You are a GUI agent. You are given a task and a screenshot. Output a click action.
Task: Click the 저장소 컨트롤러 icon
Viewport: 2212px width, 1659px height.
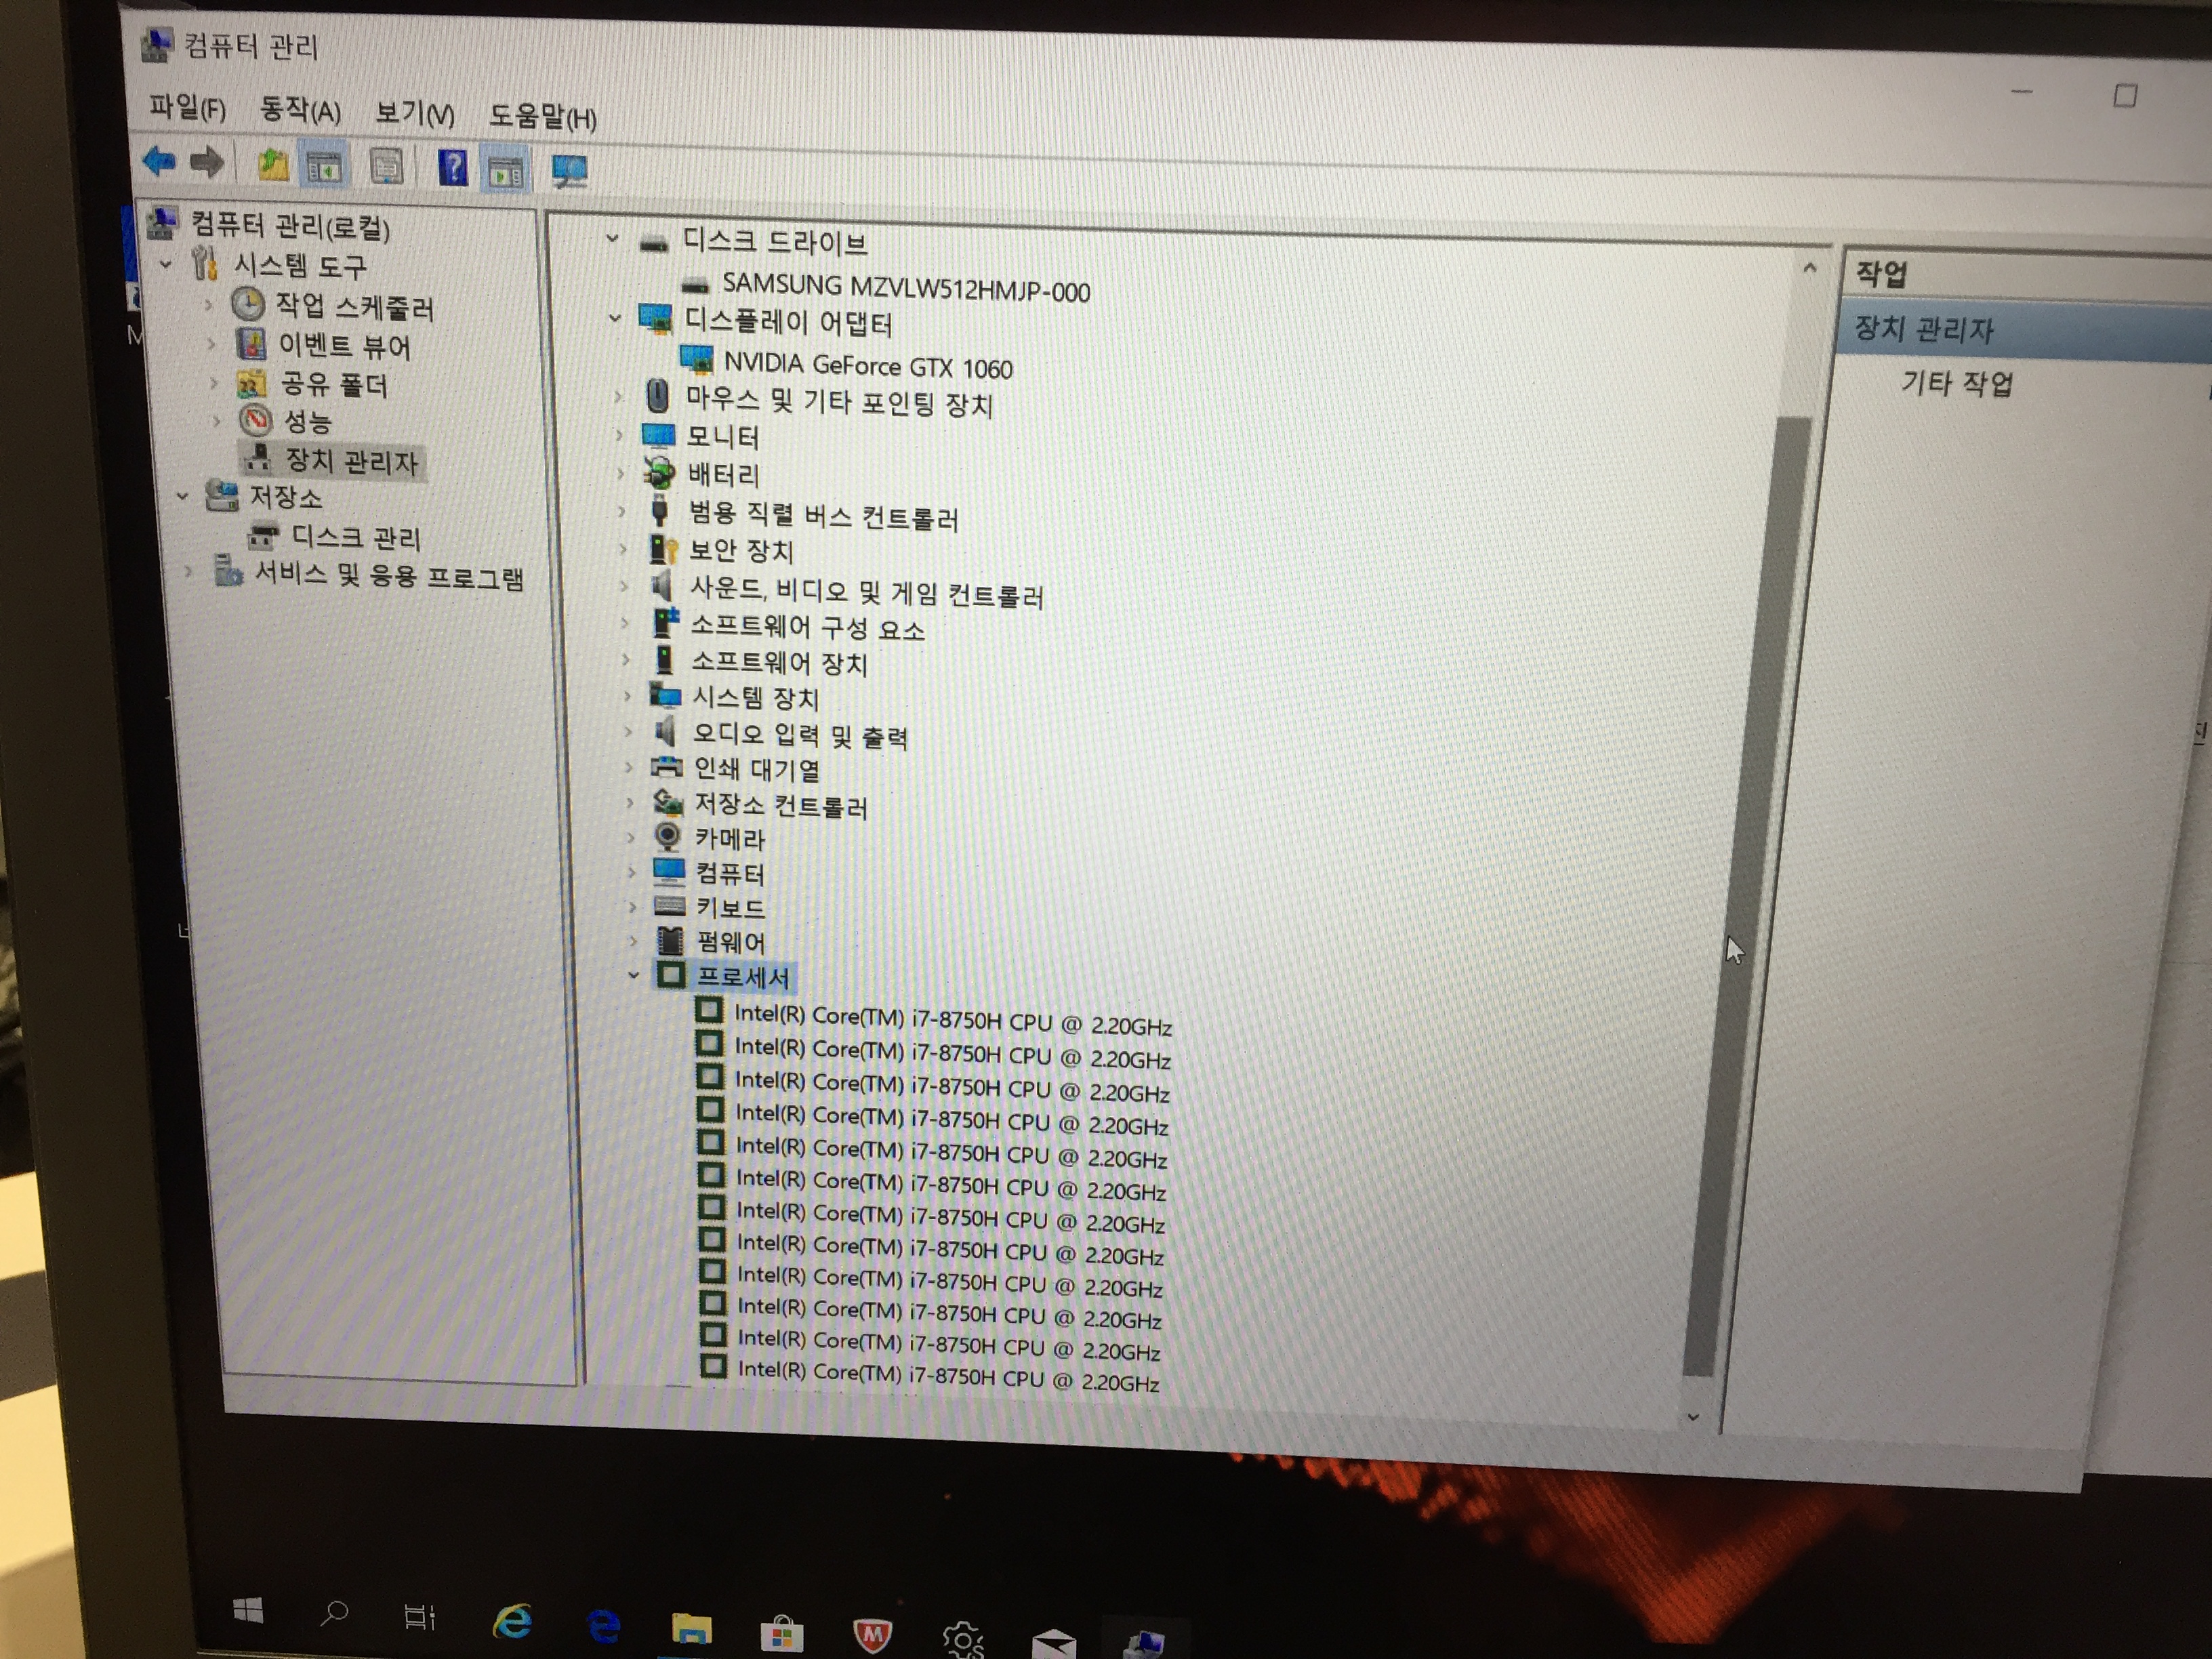pyautogui.click(x=667, y=802)
